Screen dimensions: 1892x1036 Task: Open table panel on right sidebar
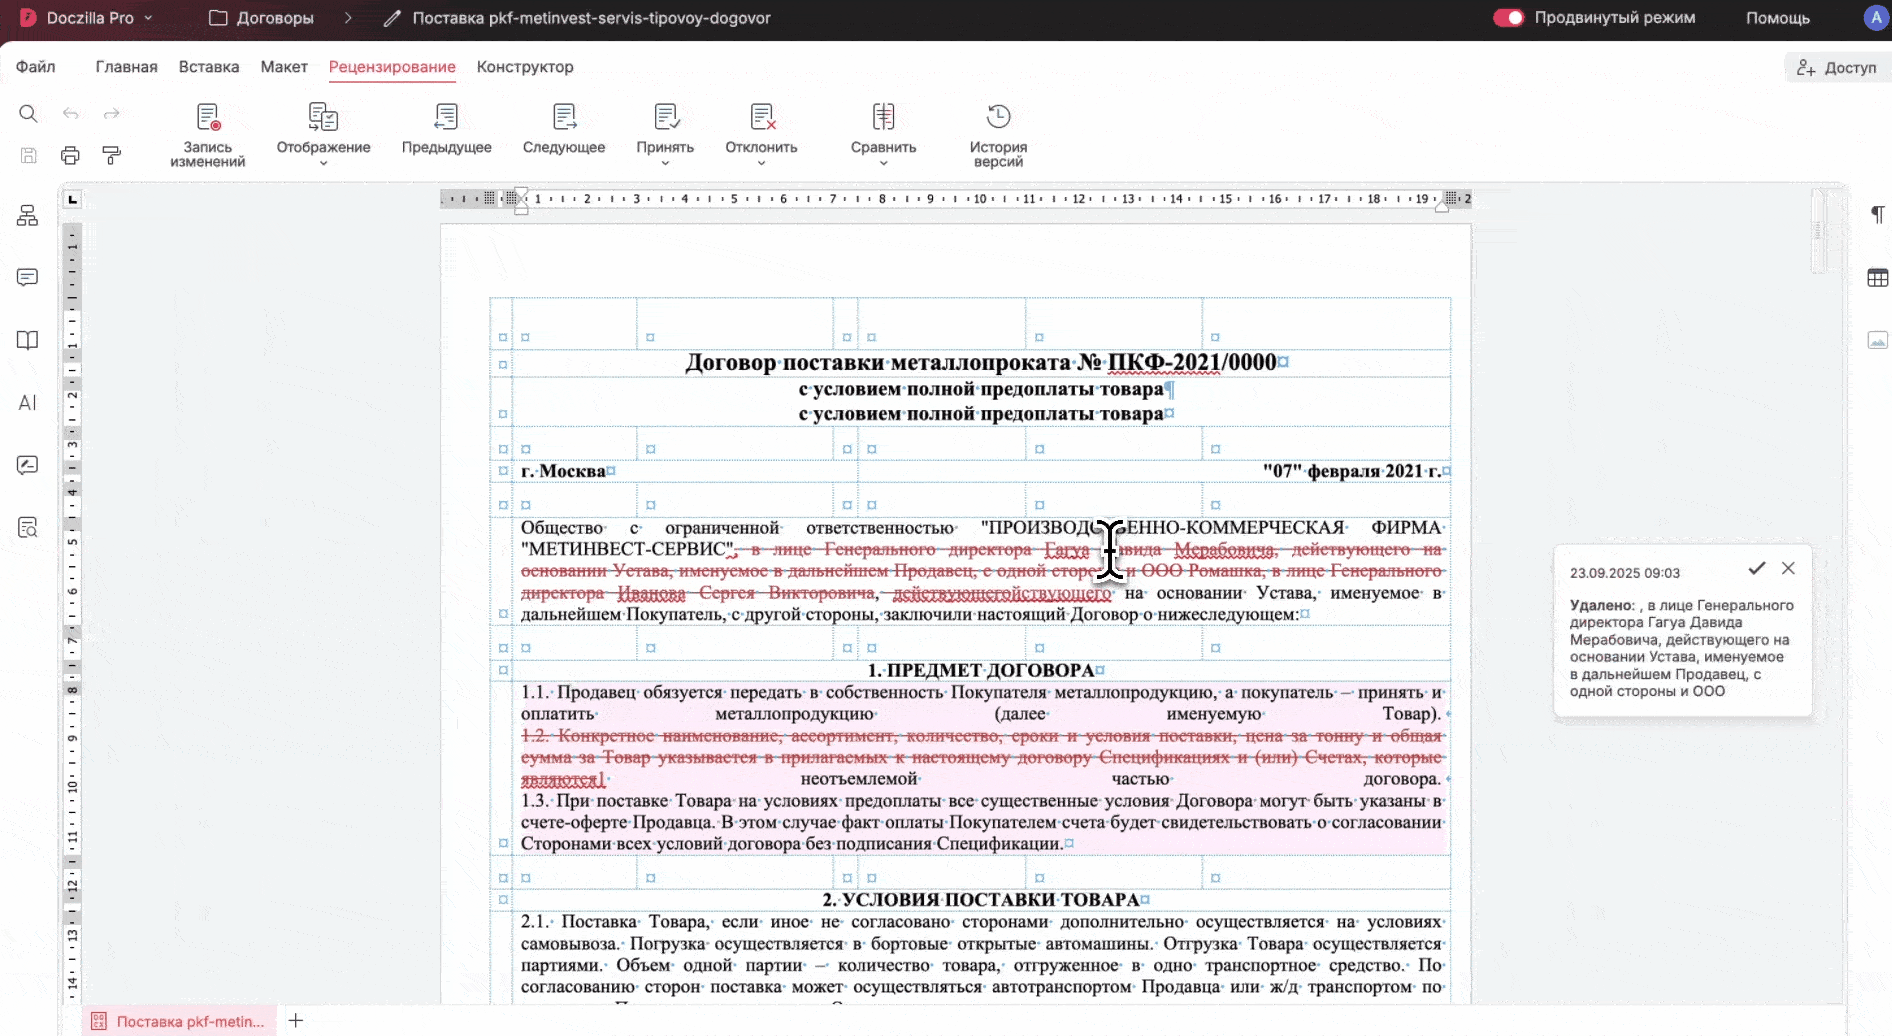pyautogui.click(x=1877, y=278)
